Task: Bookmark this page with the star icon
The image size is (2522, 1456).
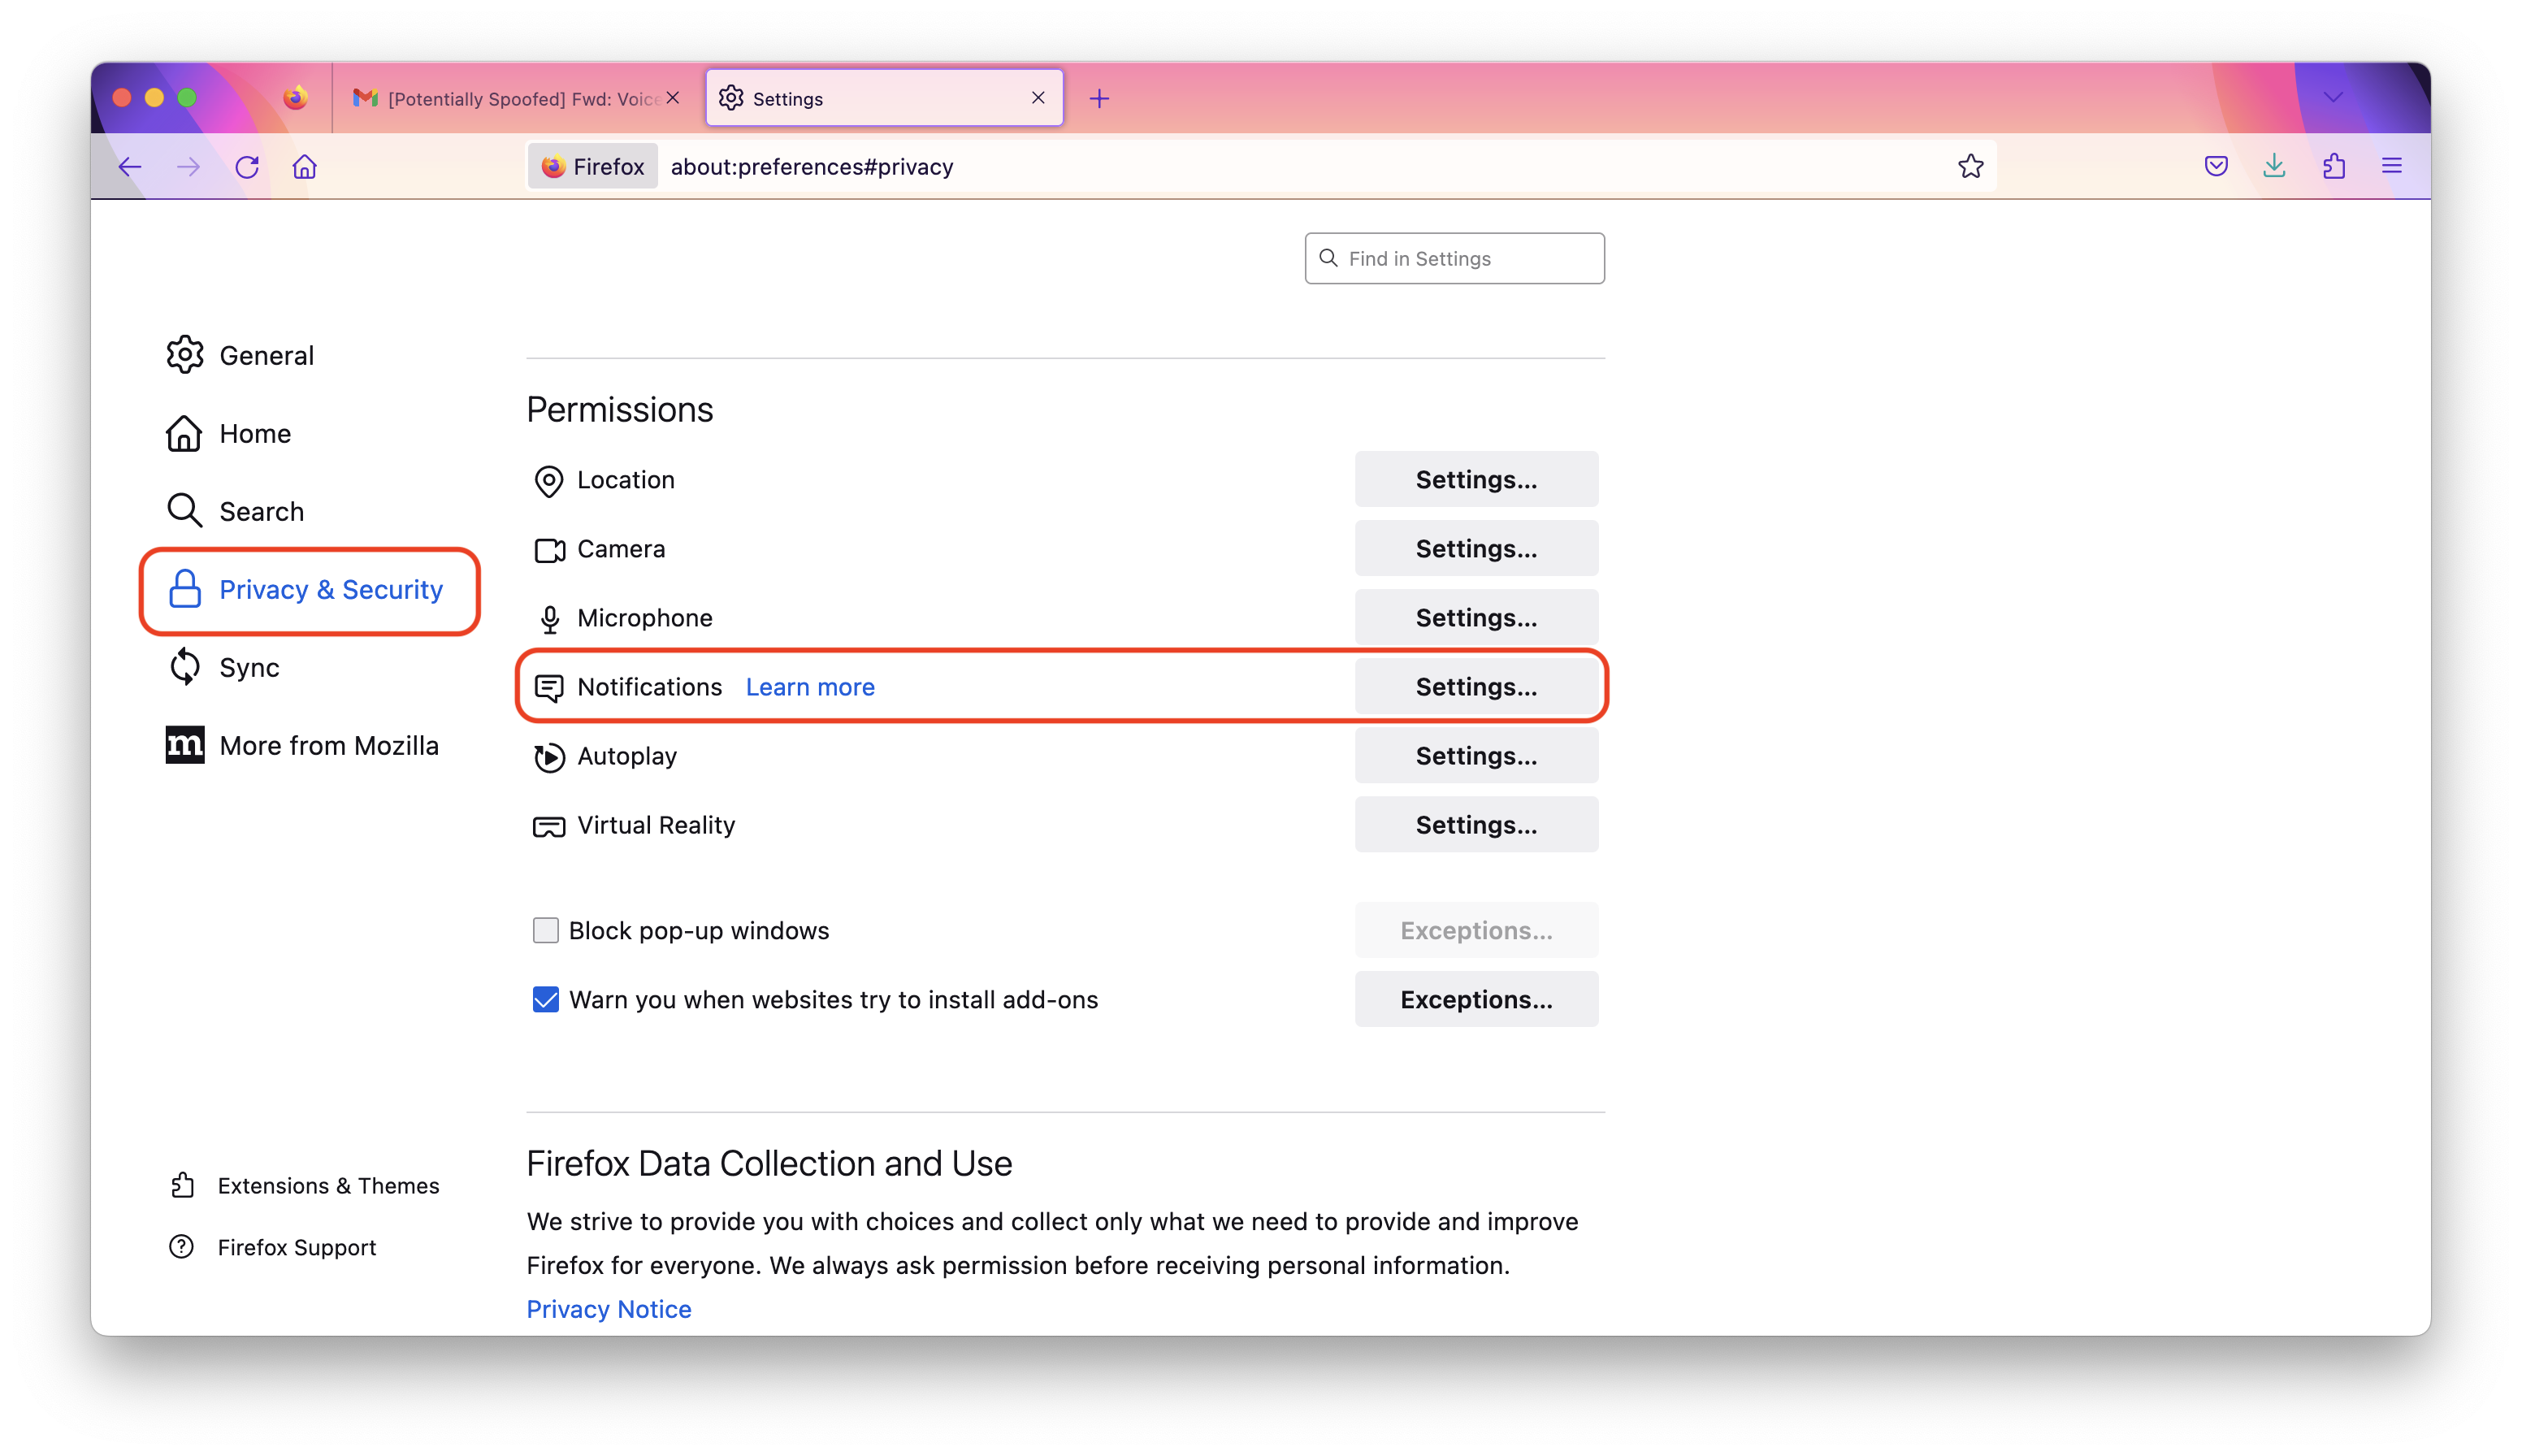Action: [1970, 167]
